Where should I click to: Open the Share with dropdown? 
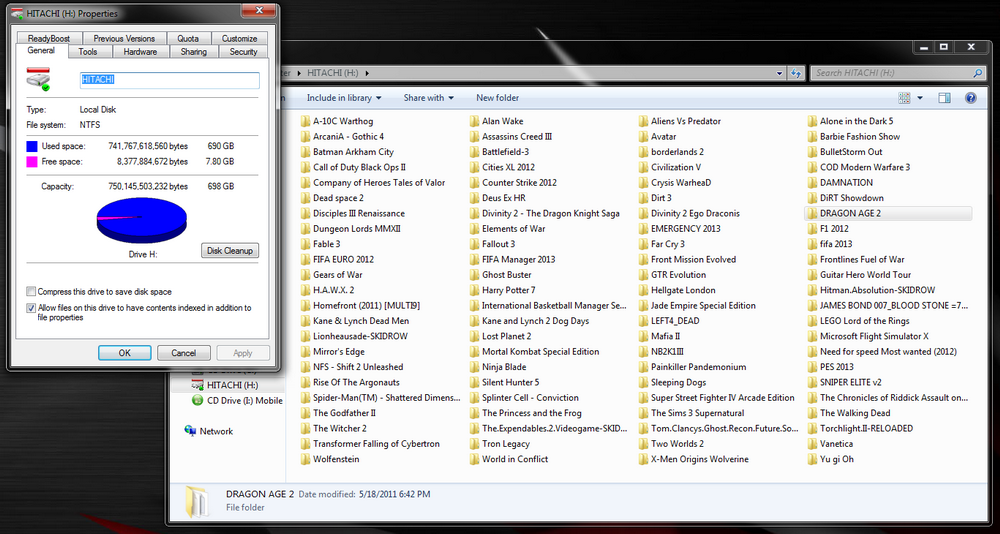429,98
